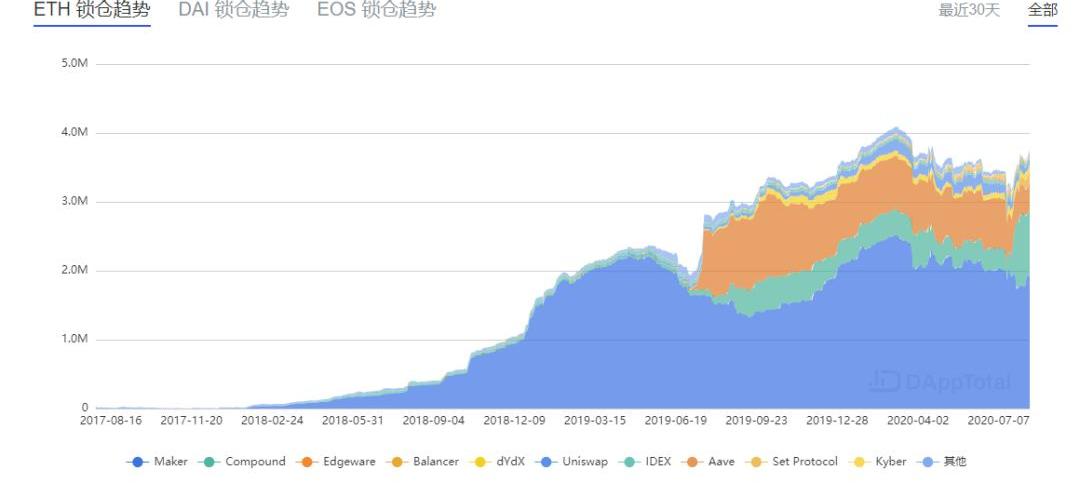Hide the Uniswap series in legend
1080x494 pixels.
point(571,462)
